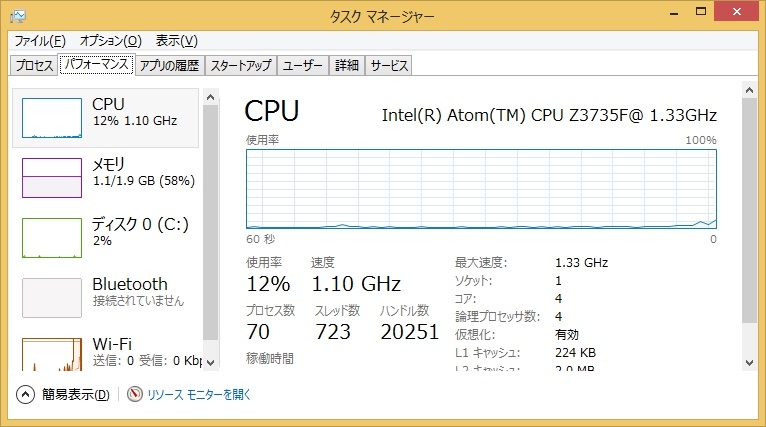Open the 表示(V) menu

coord(176,41)
